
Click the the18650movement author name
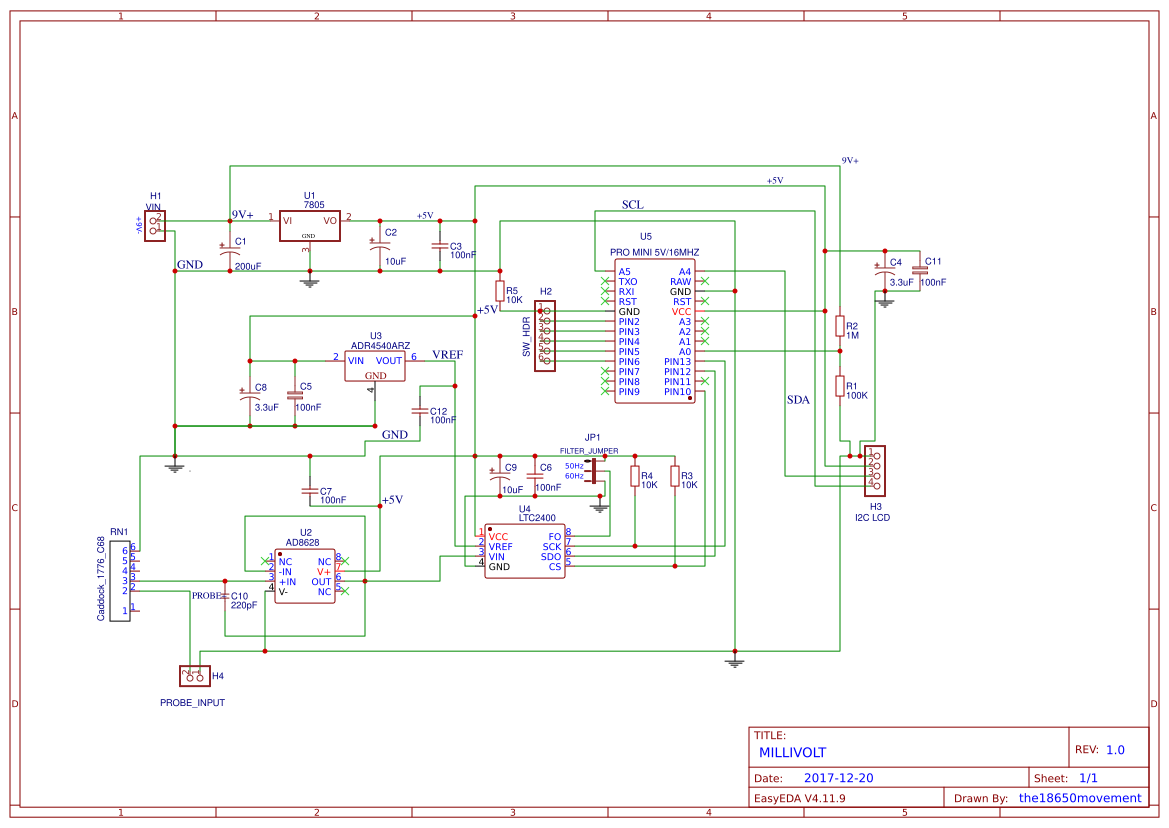click(1080, 798)
